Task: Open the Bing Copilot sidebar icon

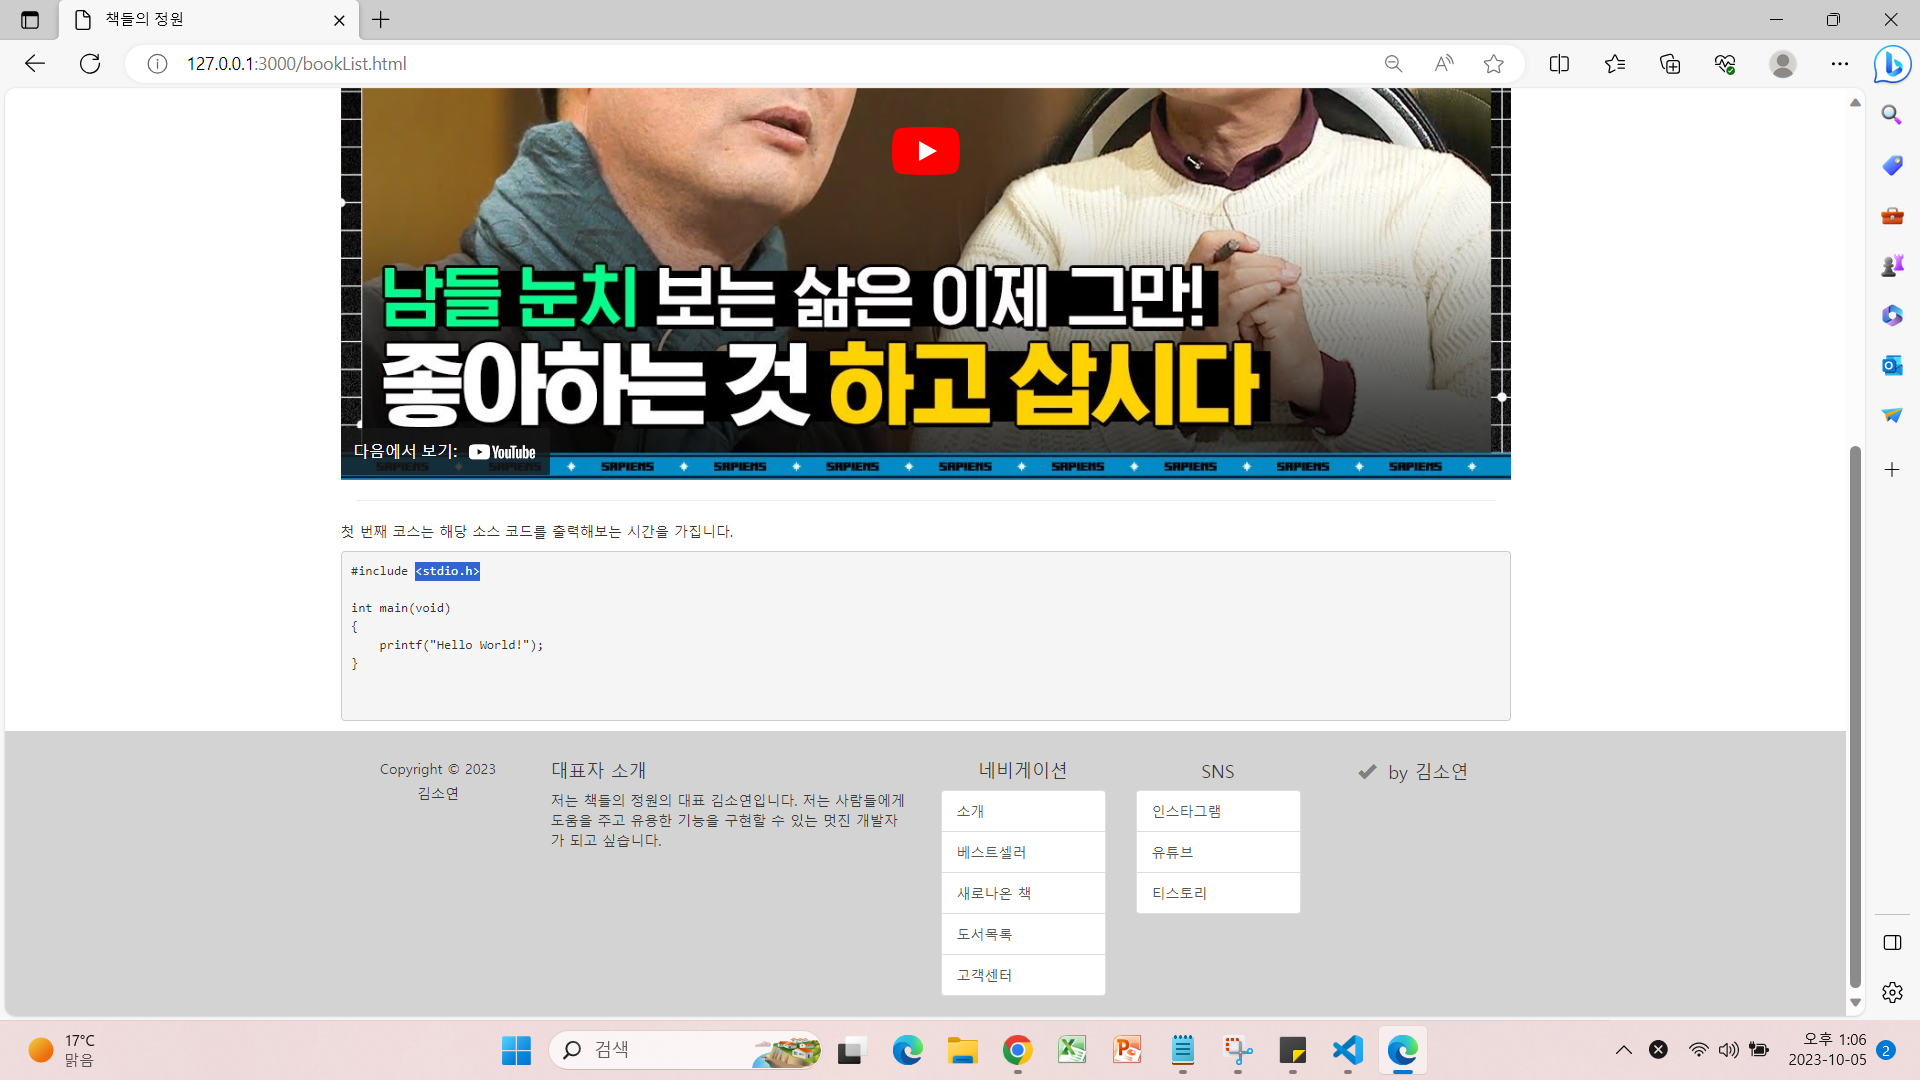Action: pos(1892,65)
